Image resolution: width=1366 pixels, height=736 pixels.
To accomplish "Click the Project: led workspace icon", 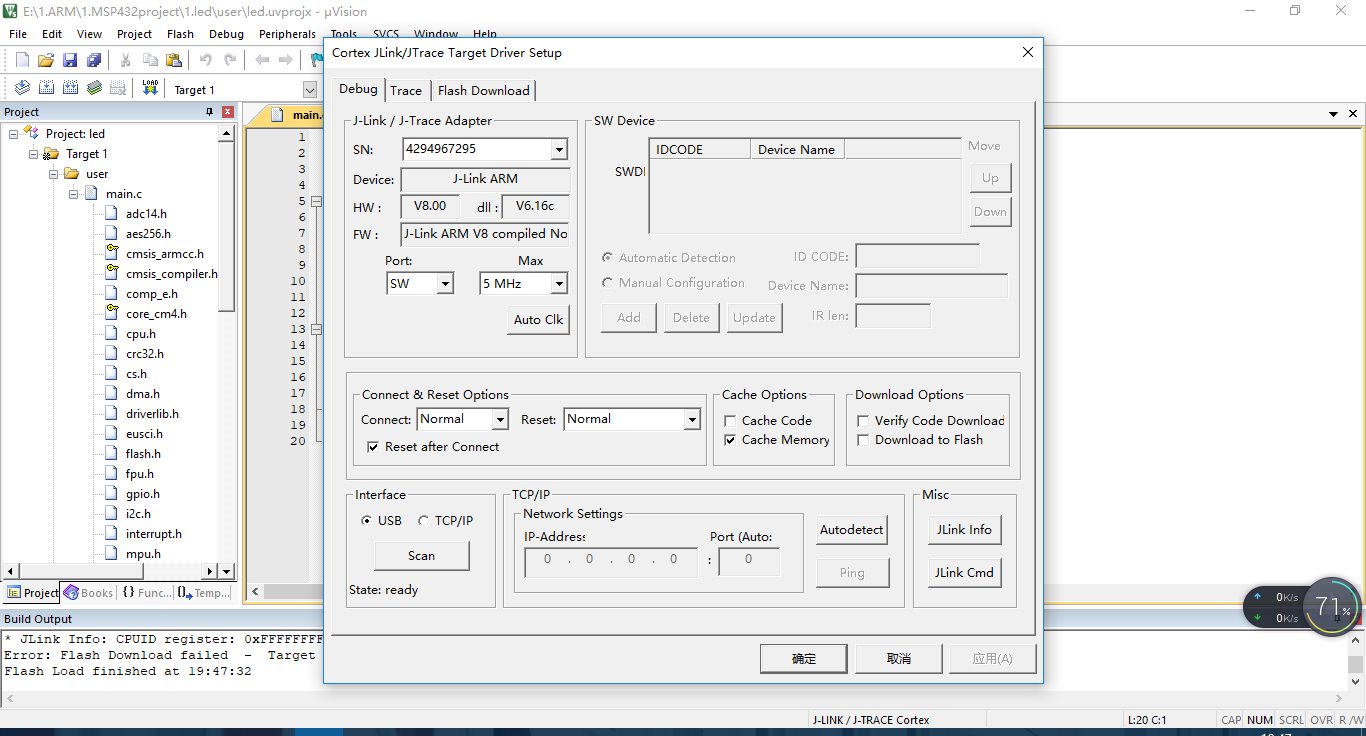I will pos(31,133).
